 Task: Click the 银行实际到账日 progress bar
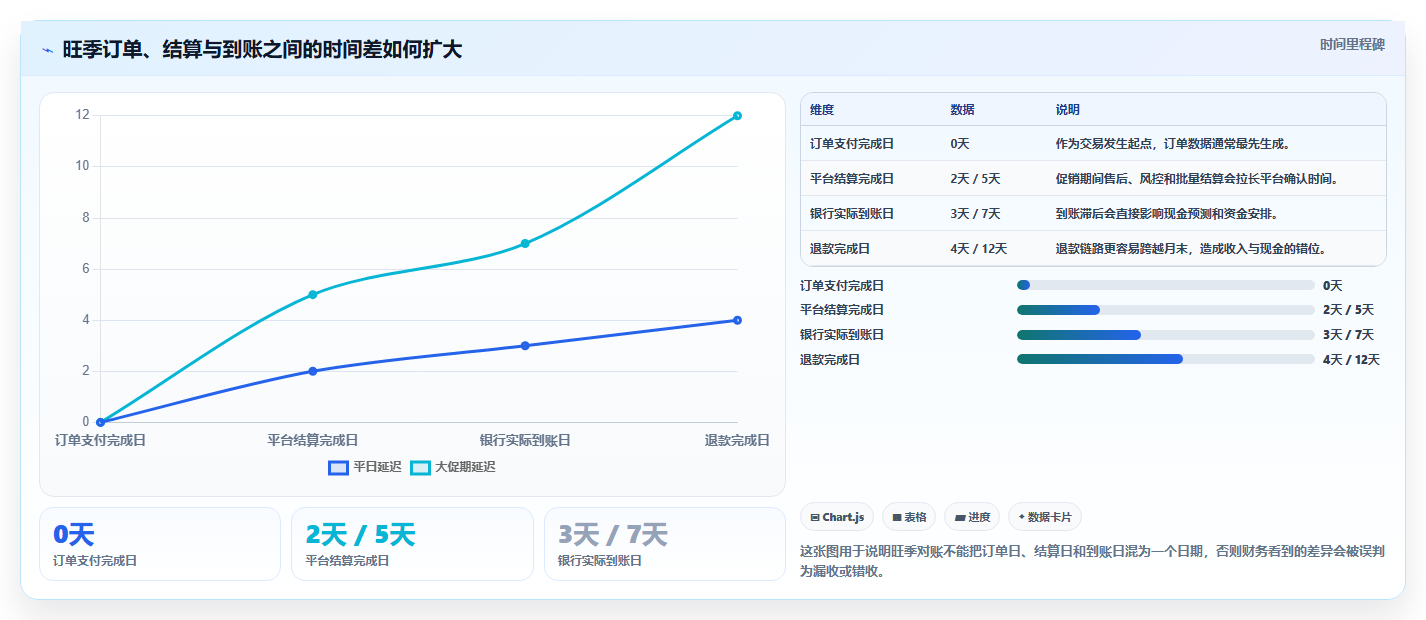(1165, 335)
